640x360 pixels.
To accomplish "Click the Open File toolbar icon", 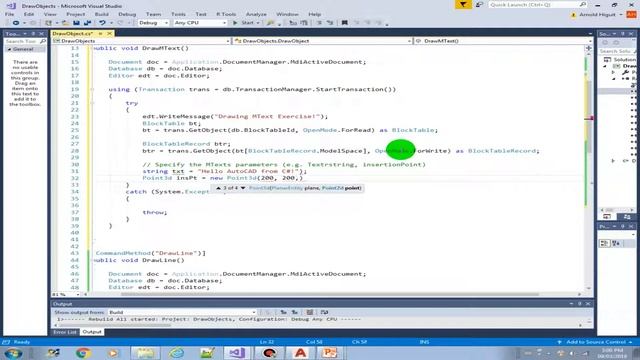I will 65,23.
